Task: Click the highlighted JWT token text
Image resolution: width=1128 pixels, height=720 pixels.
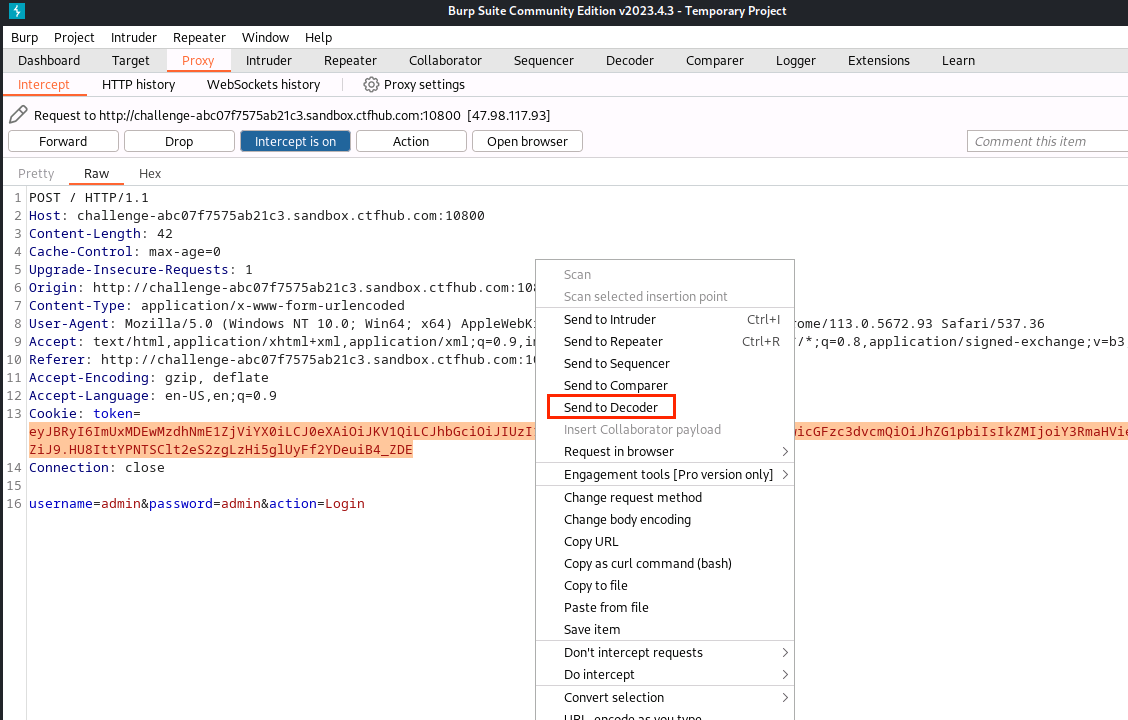Action: click(281, 440)
